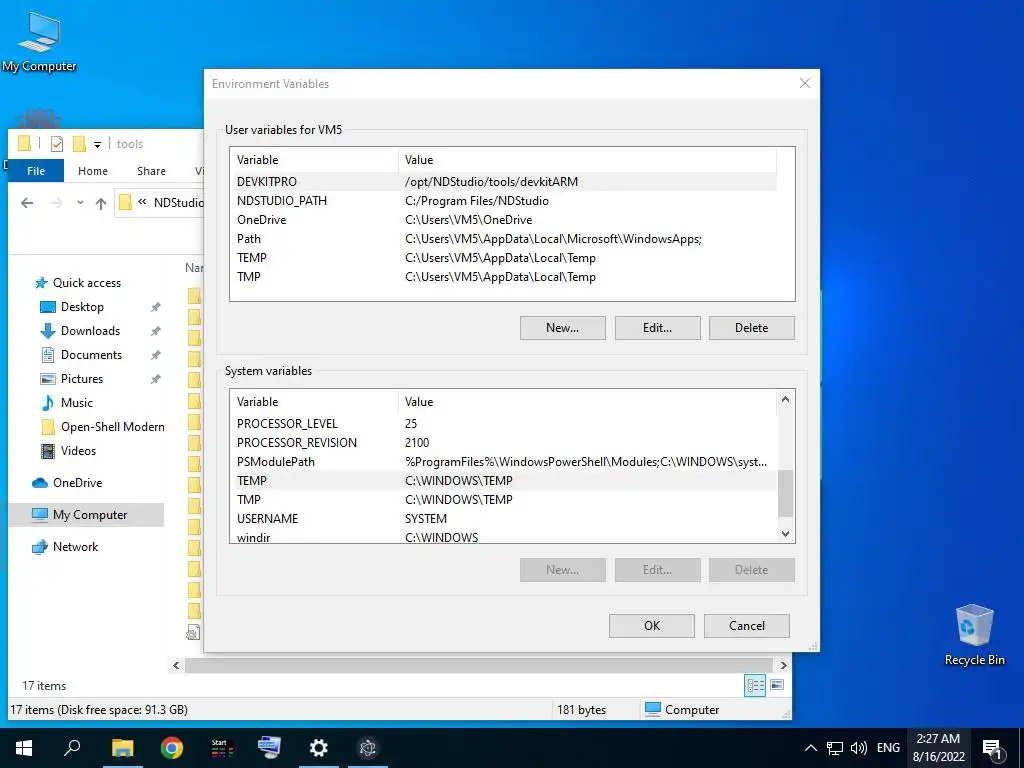Click New under user variables
This screenshot has width=1024, height=768.
[562, 328]
